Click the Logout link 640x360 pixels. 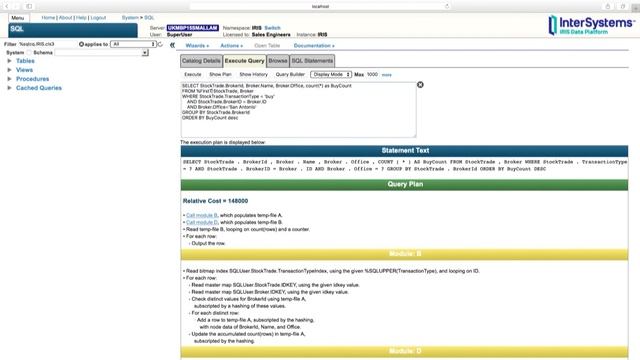point(98,18)
